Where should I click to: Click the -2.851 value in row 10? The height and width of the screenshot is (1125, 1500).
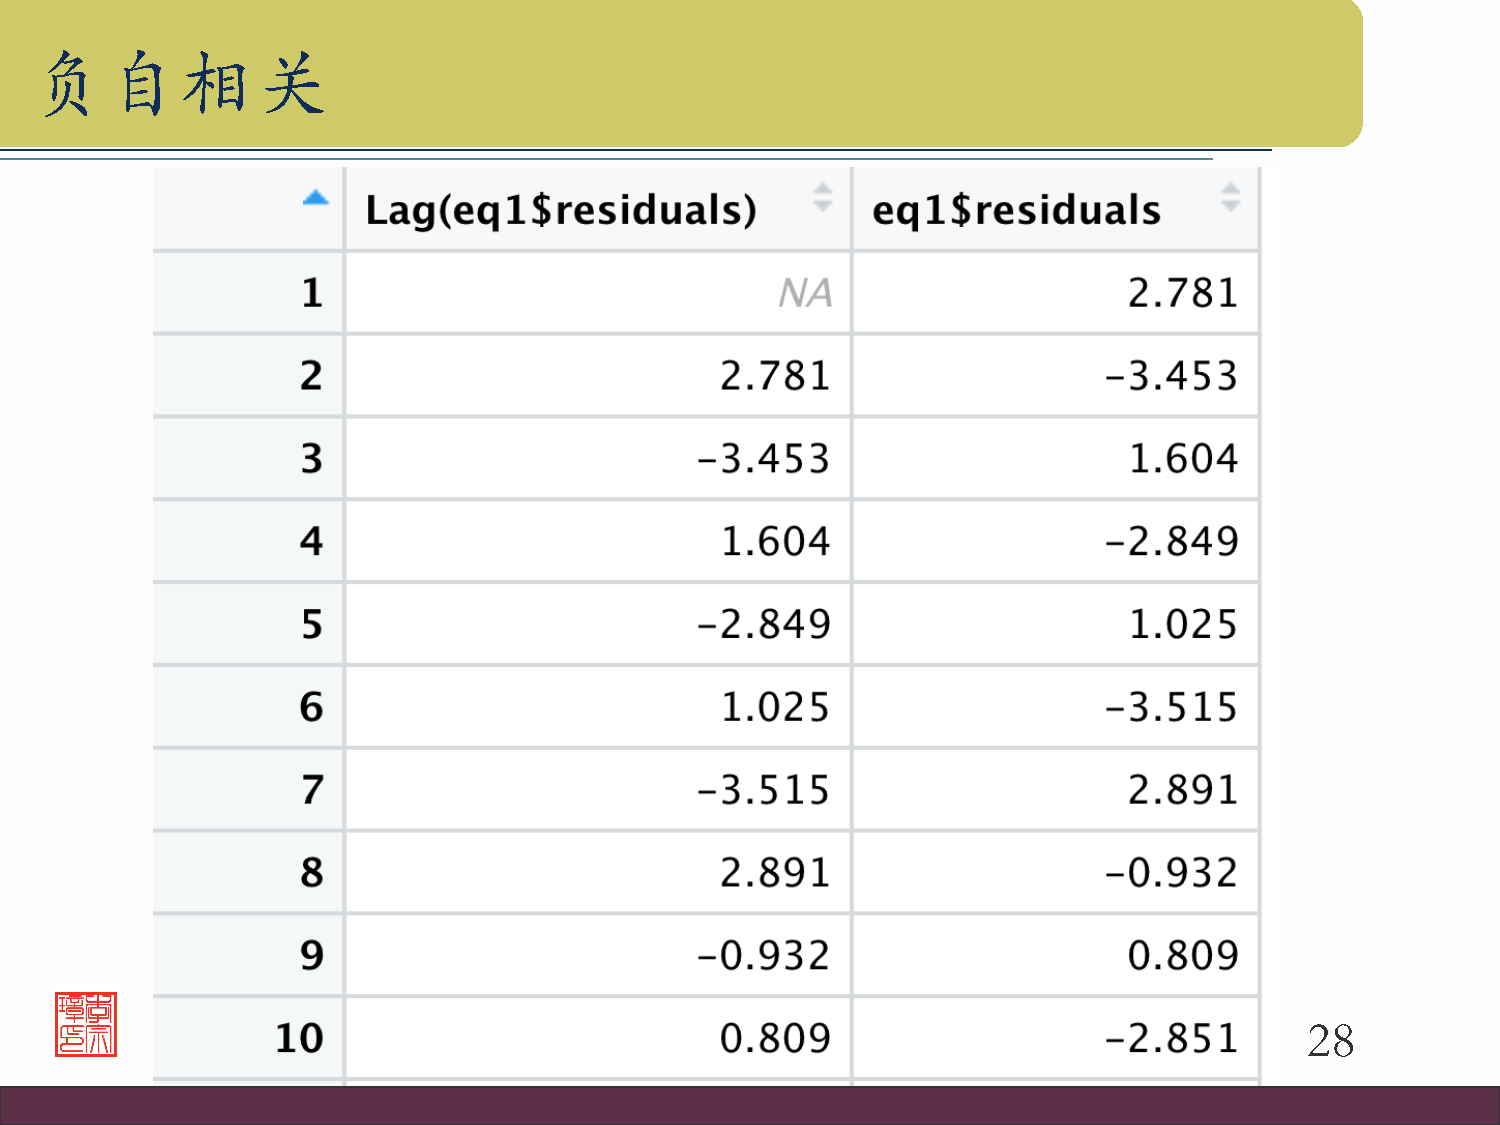point(1170,1038)
